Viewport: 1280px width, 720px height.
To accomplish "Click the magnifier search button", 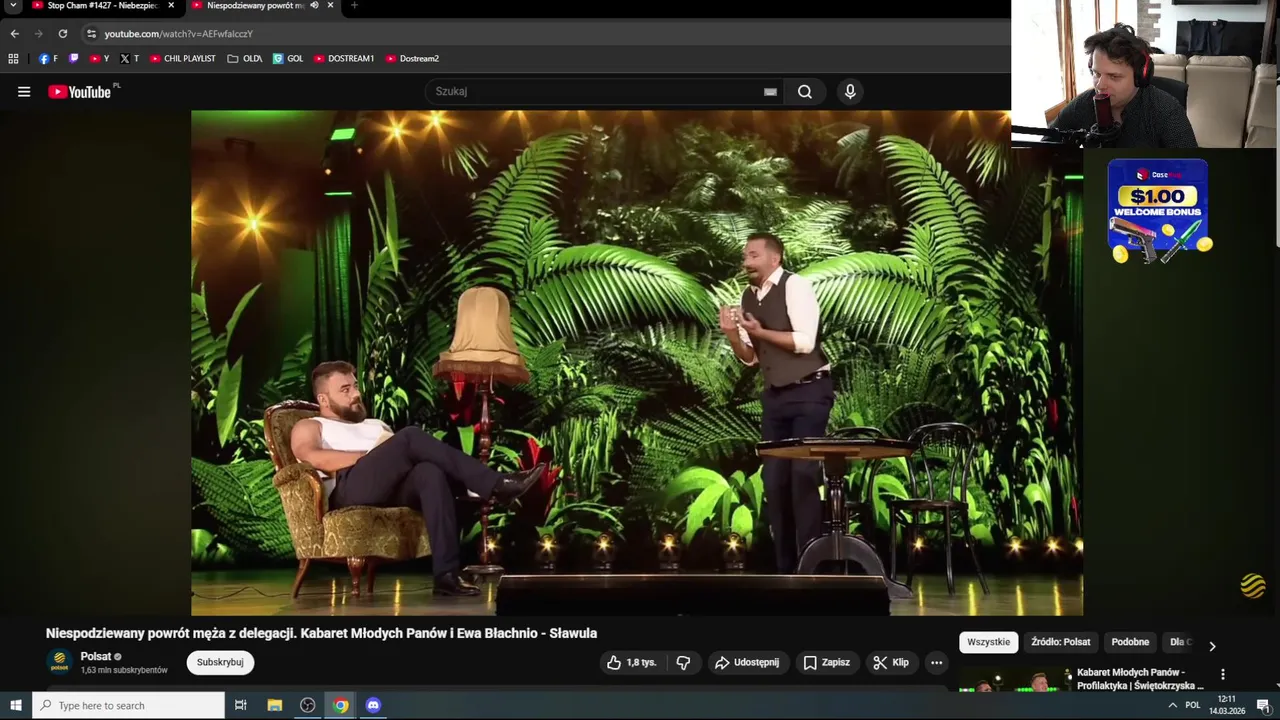I will (805, 92).
